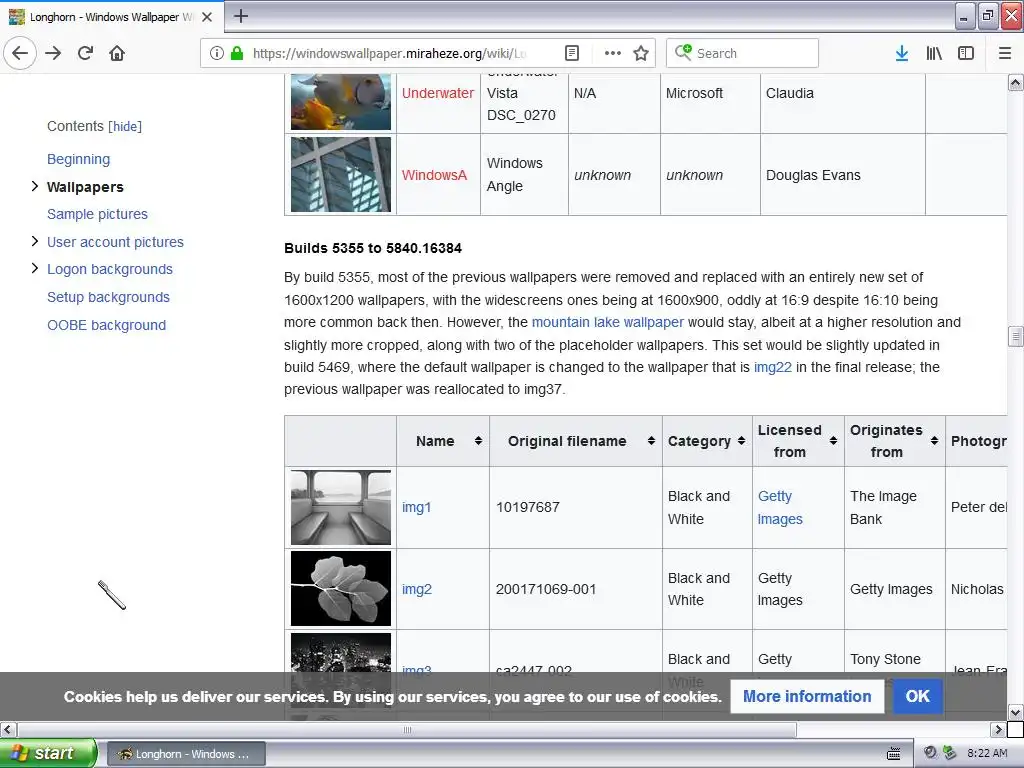Open the Windows start menu

[48, 753]
